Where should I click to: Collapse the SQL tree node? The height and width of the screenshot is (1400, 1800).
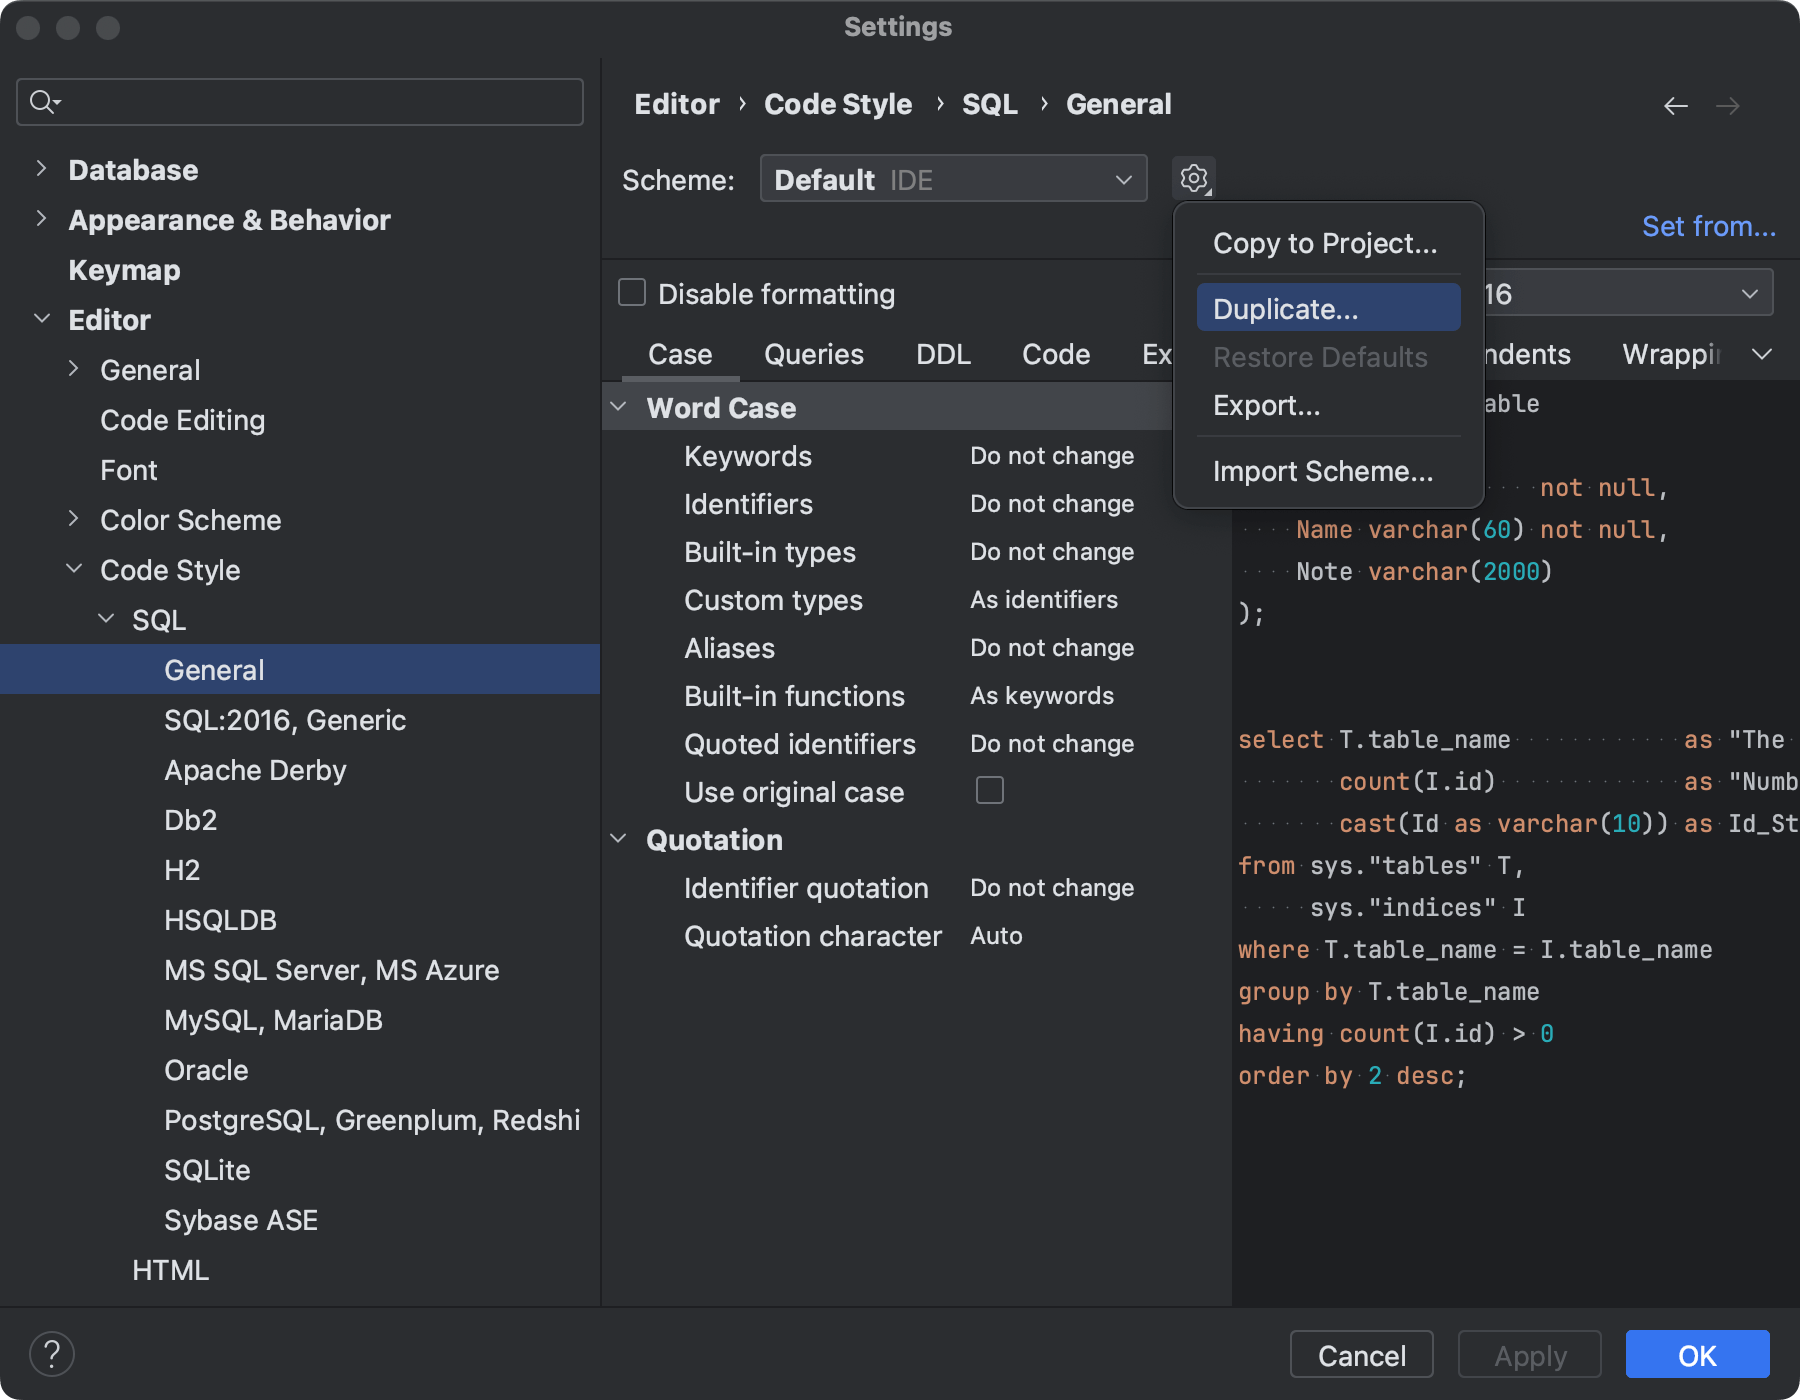point(107,618)
